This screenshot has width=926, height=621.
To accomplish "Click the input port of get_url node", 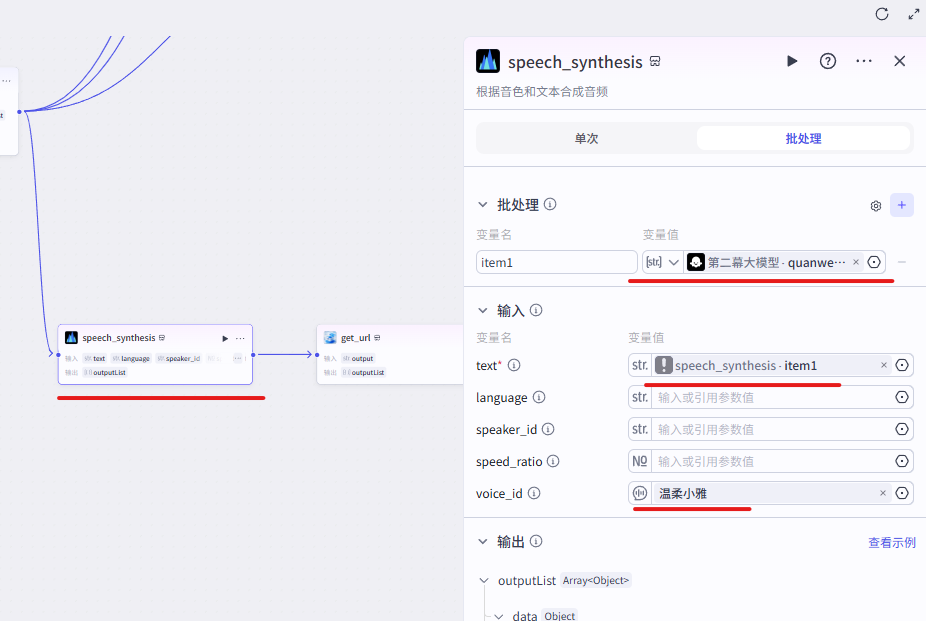I will [317, 355].
